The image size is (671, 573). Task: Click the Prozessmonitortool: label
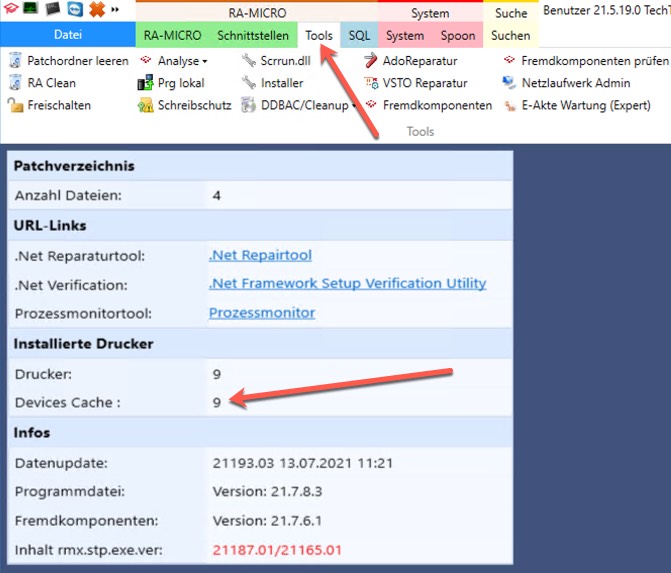[83, 314]
